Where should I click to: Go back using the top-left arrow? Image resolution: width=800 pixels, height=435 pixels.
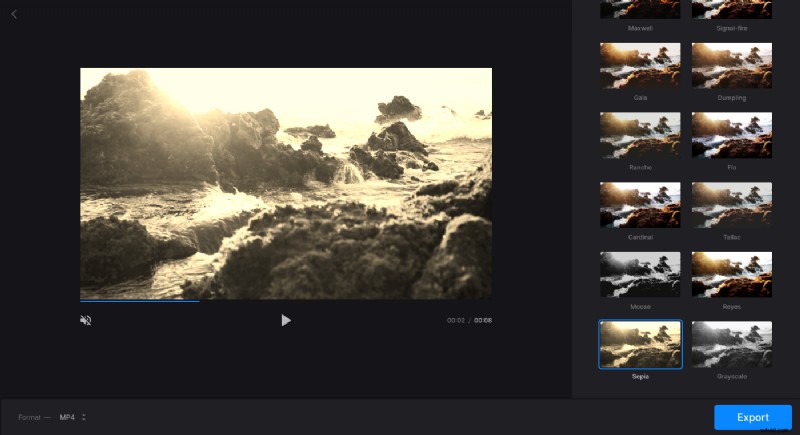[14, 14]
